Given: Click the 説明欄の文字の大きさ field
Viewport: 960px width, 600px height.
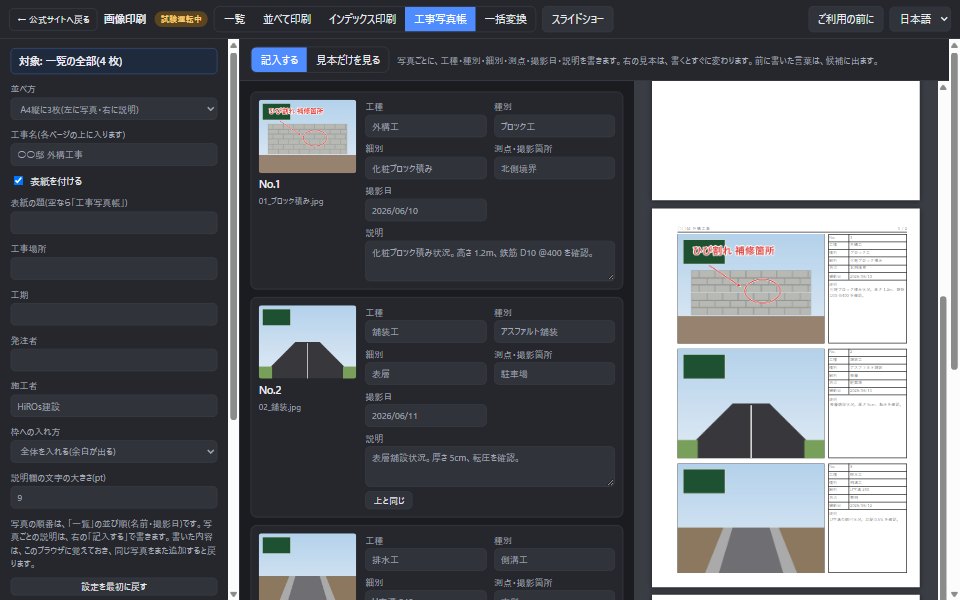Looking at the screenshot, I should tap(114, 498).
